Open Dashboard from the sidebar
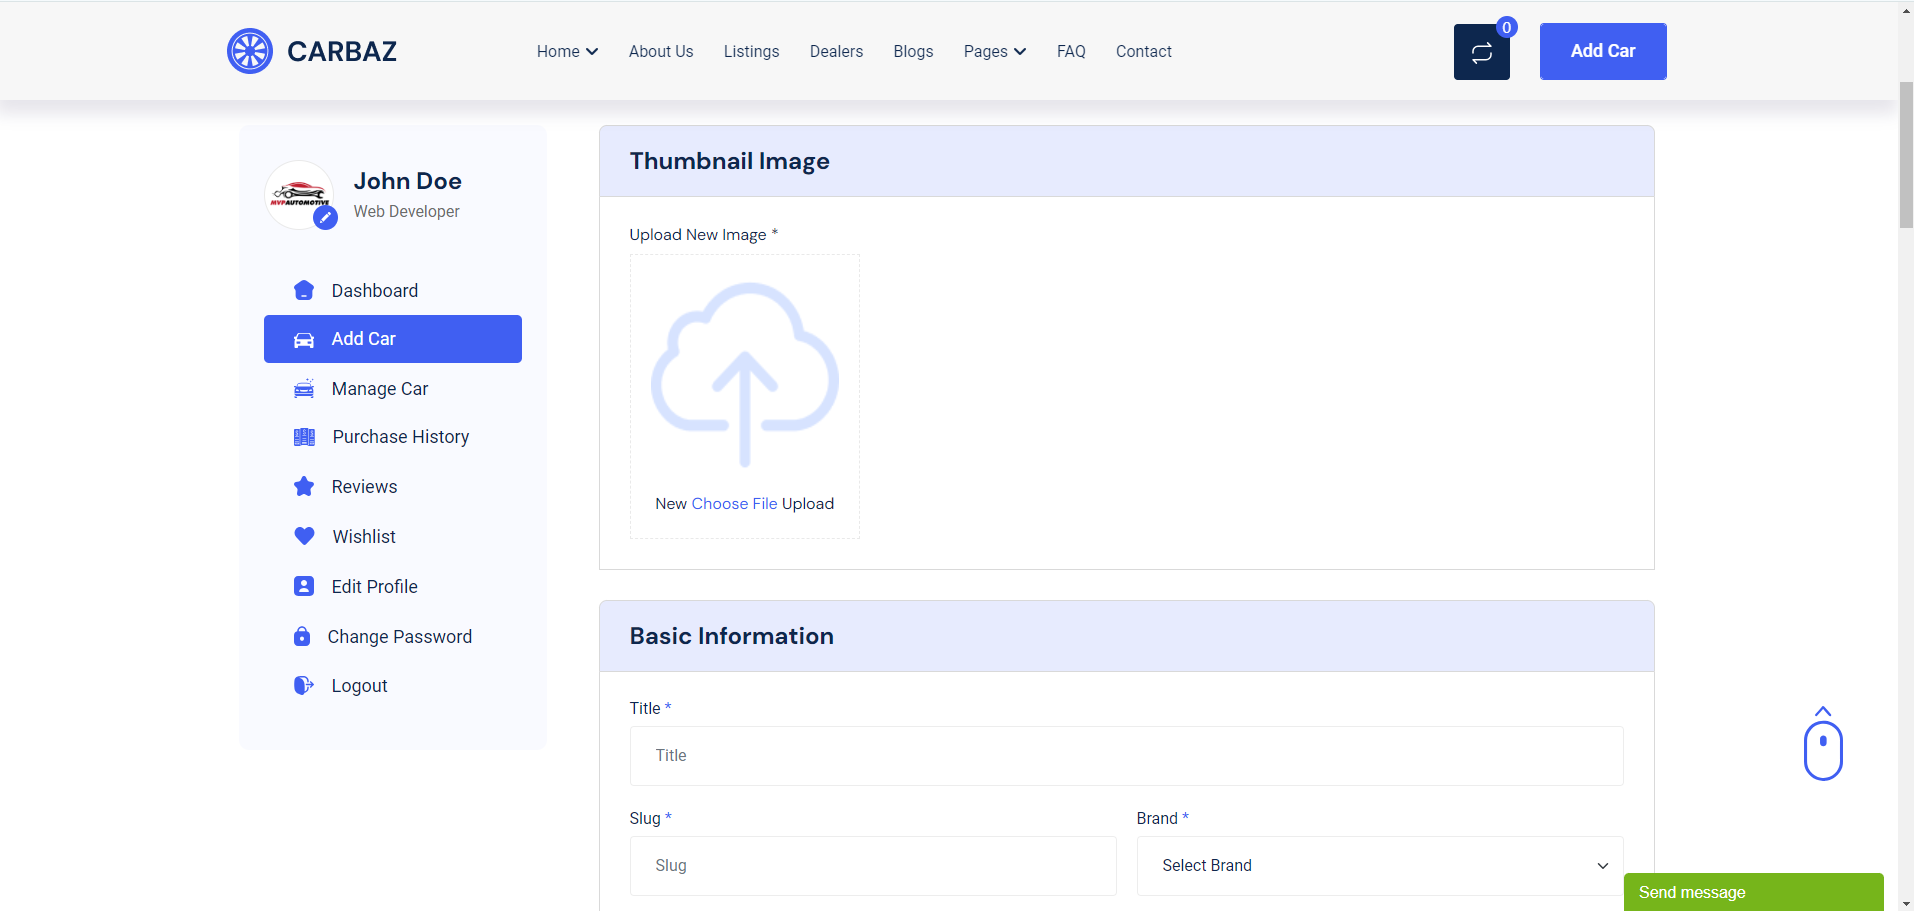The image size is (1914, 911). point(374,291)
